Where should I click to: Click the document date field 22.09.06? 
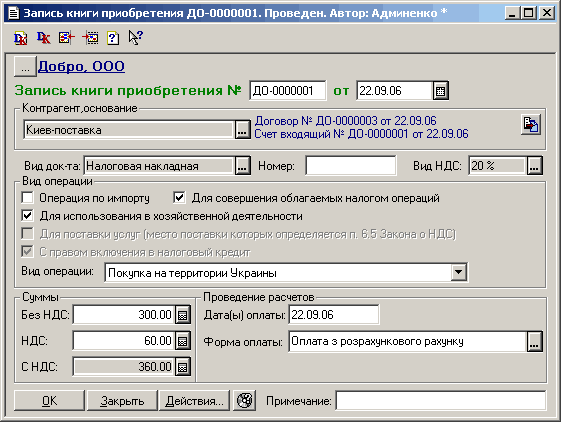tap(395, 91)
